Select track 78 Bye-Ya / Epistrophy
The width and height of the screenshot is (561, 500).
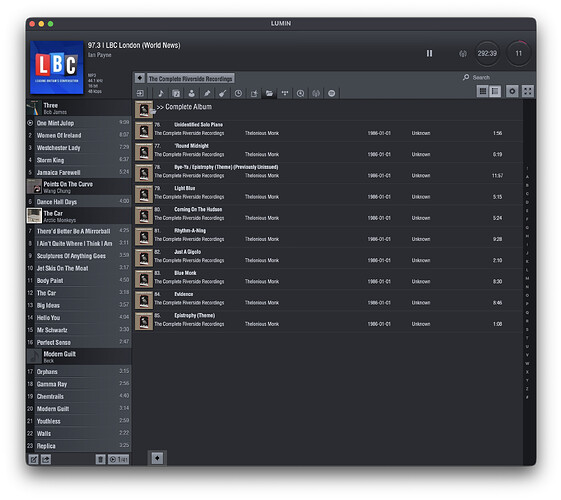(x=328, y=172)
